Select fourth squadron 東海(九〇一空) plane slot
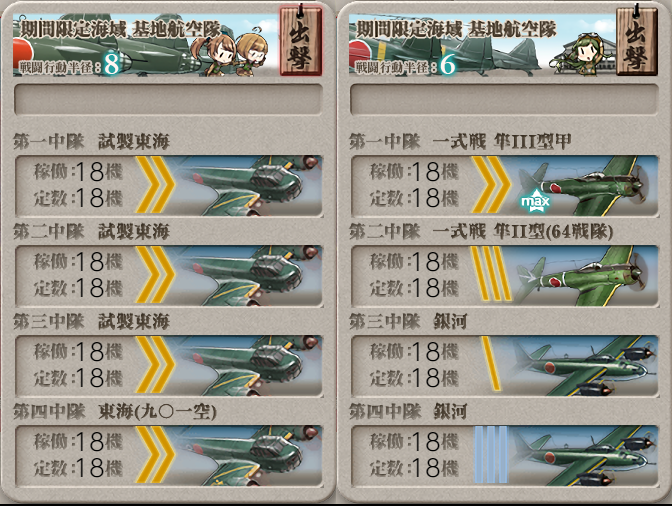The width and height of the screenshot is (672, 506). tap(169, 455)
